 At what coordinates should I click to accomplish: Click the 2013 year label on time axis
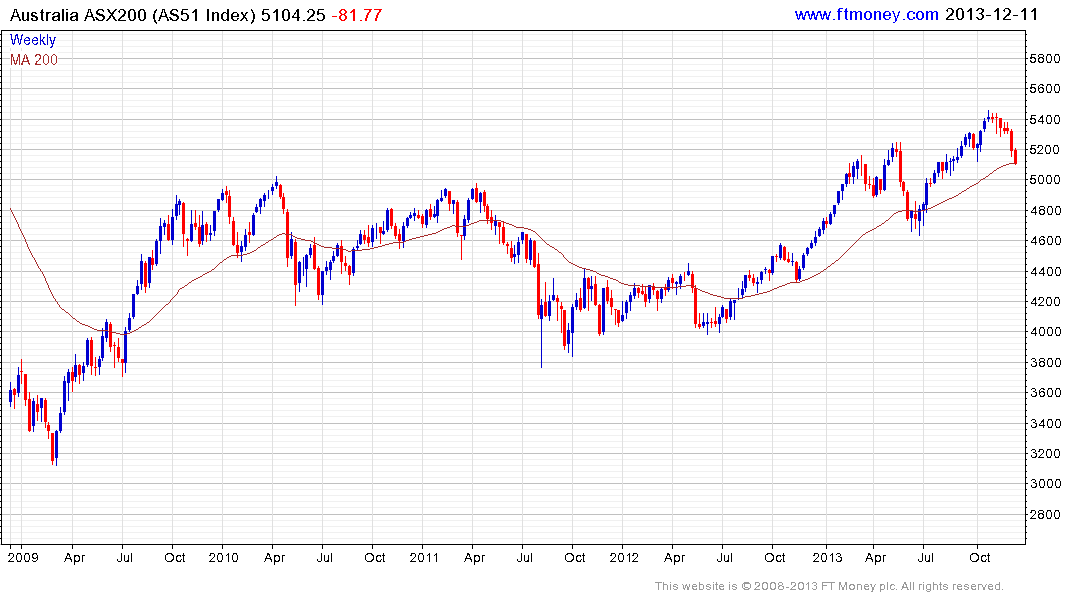coord(827,557)
